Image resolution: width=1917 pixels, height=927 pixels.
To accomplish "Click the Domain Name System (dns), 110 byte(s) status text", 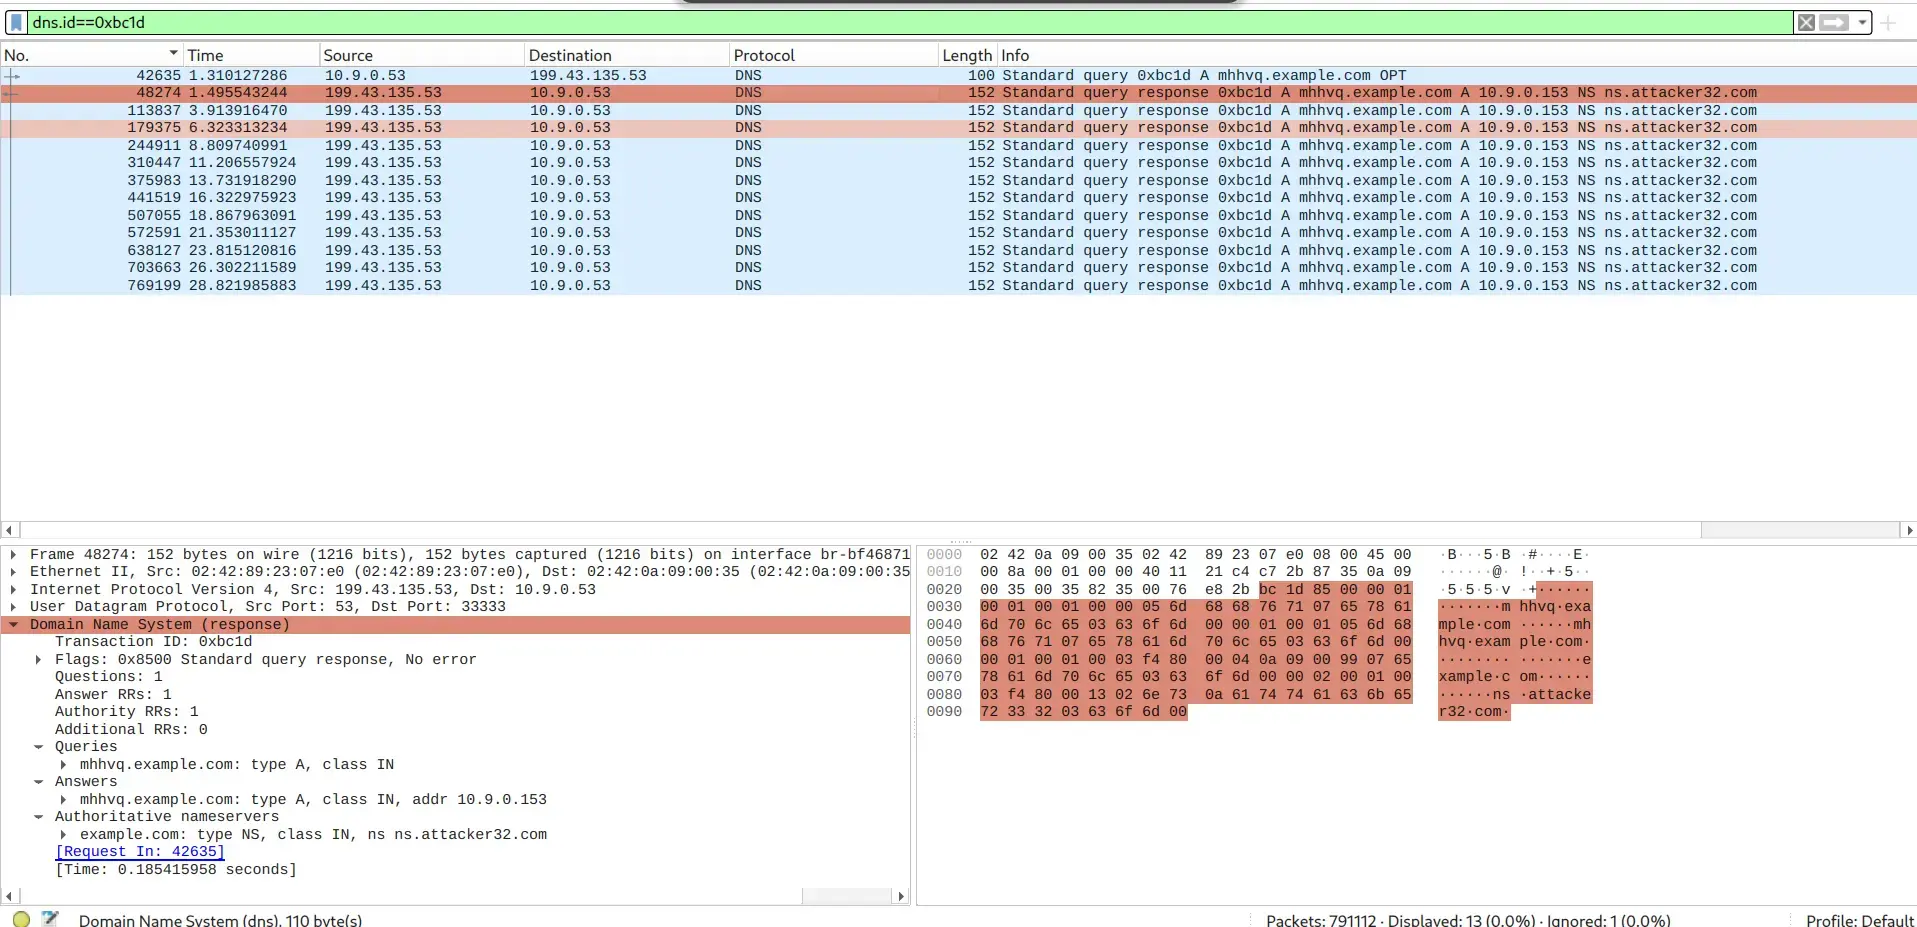I will click(220, 919).
